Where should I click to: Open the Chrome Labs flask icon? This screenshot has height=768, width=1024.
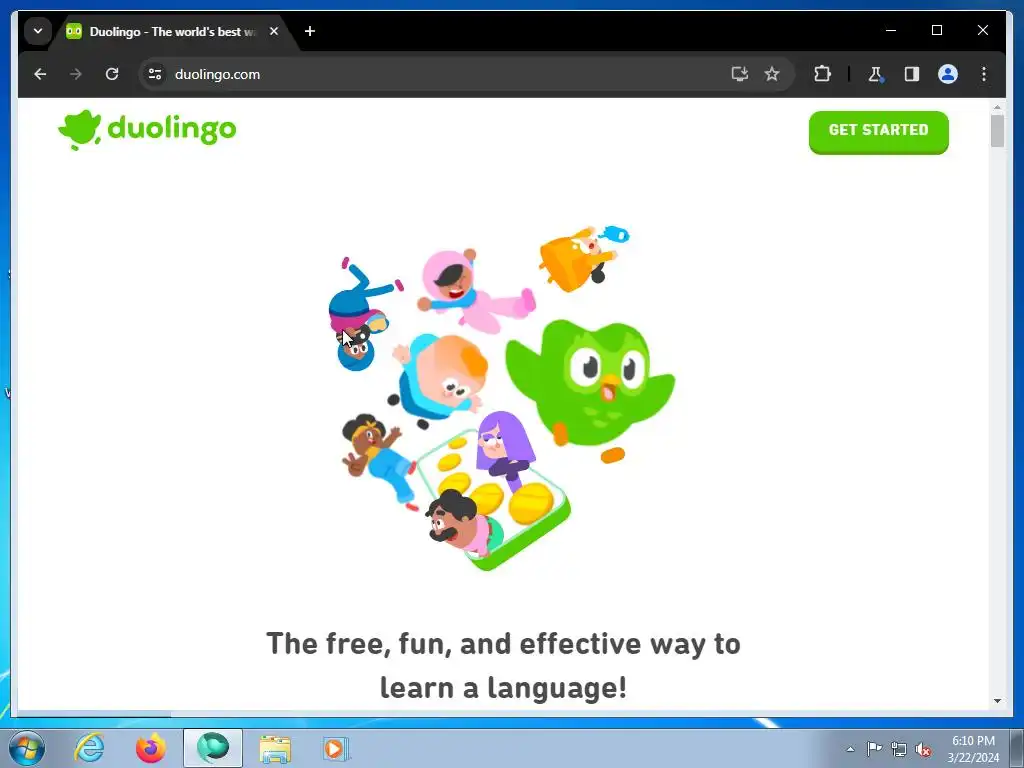click(x=876, y=74)
